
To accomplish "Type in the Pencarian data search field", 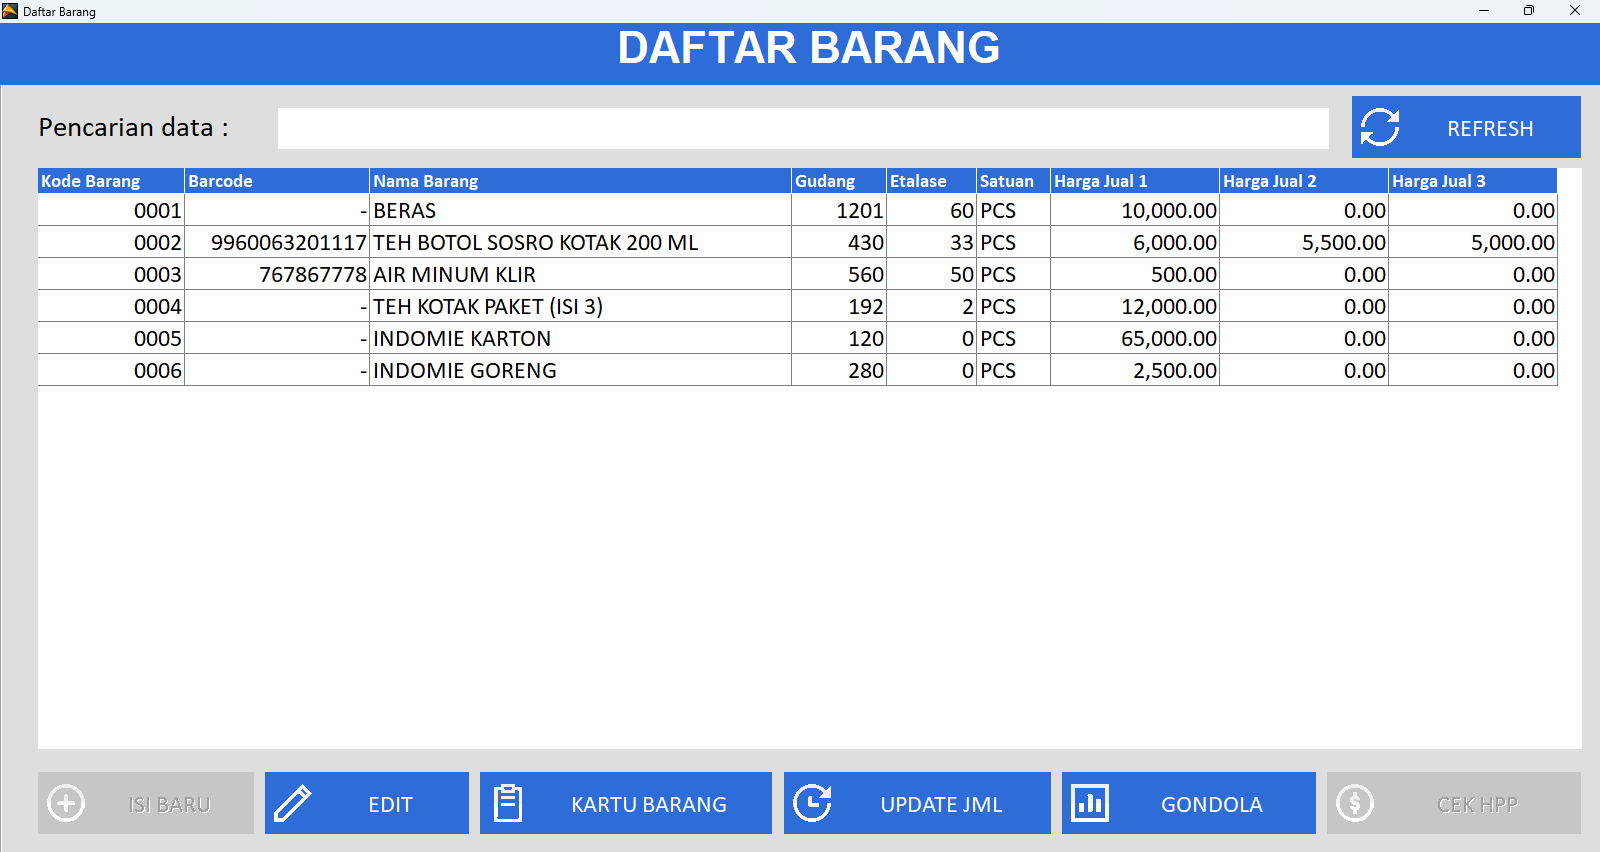I will (802, 128).
